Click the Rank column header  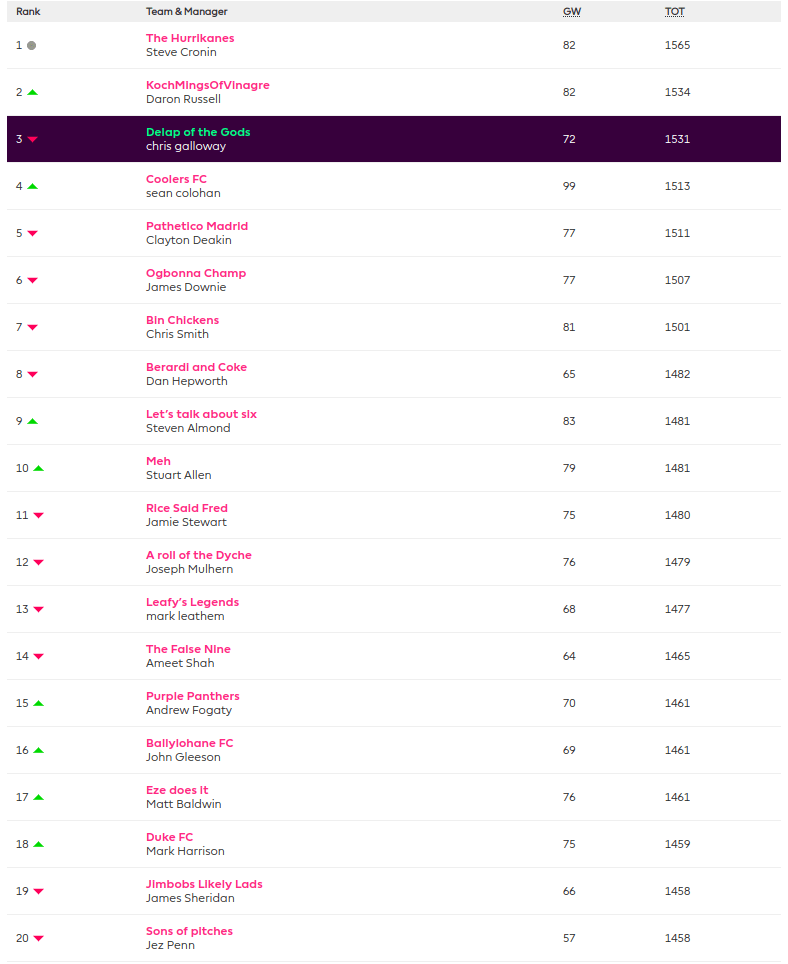tap(28, 12)
